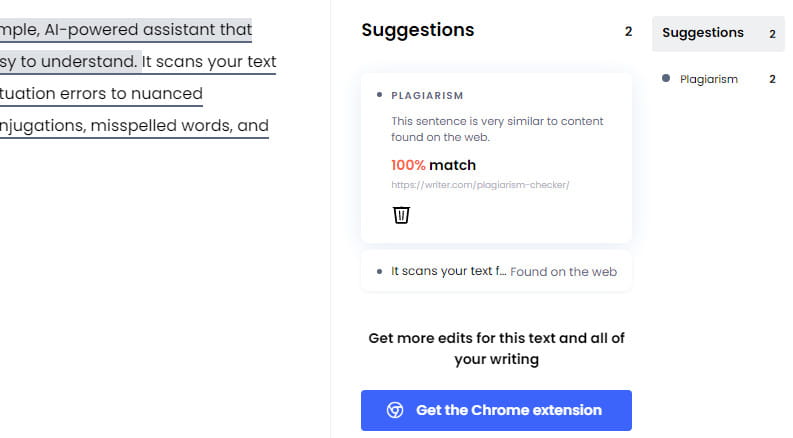
Task: Click the highlighted "AI-powered assistant that" text
Action: (148, 30)
